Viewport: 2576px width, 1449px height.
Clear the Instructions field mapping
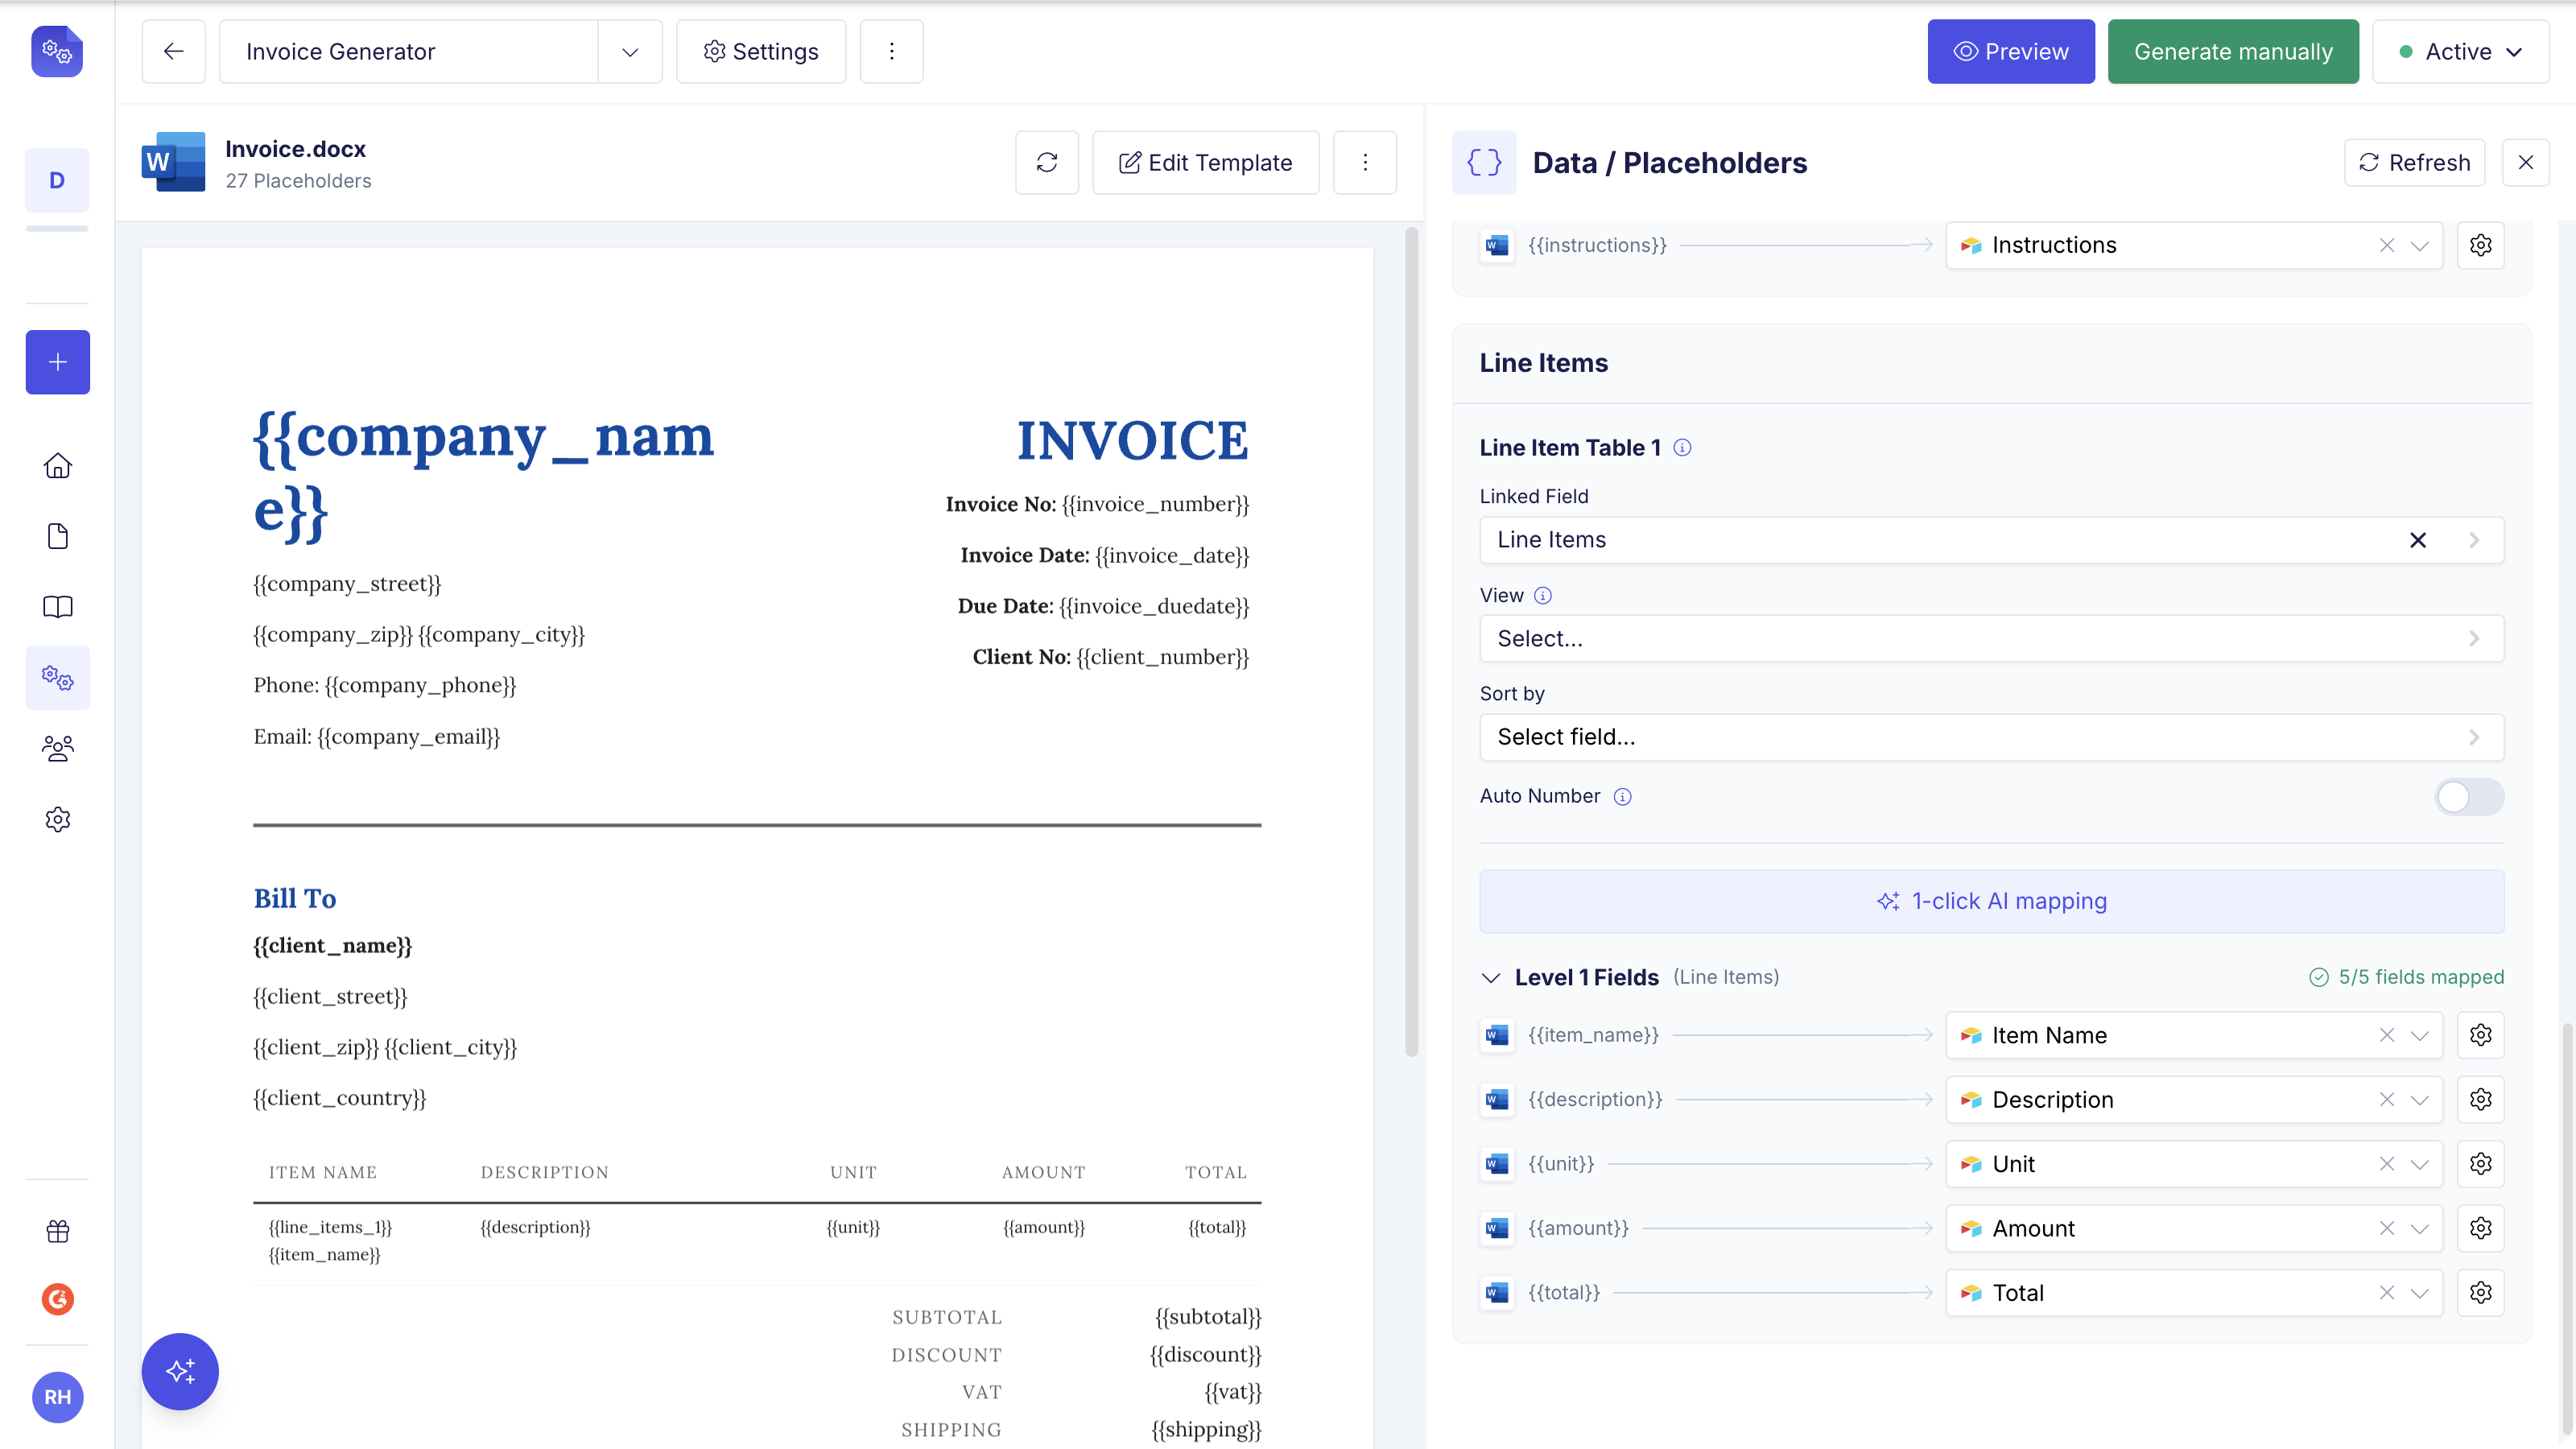2386,245
